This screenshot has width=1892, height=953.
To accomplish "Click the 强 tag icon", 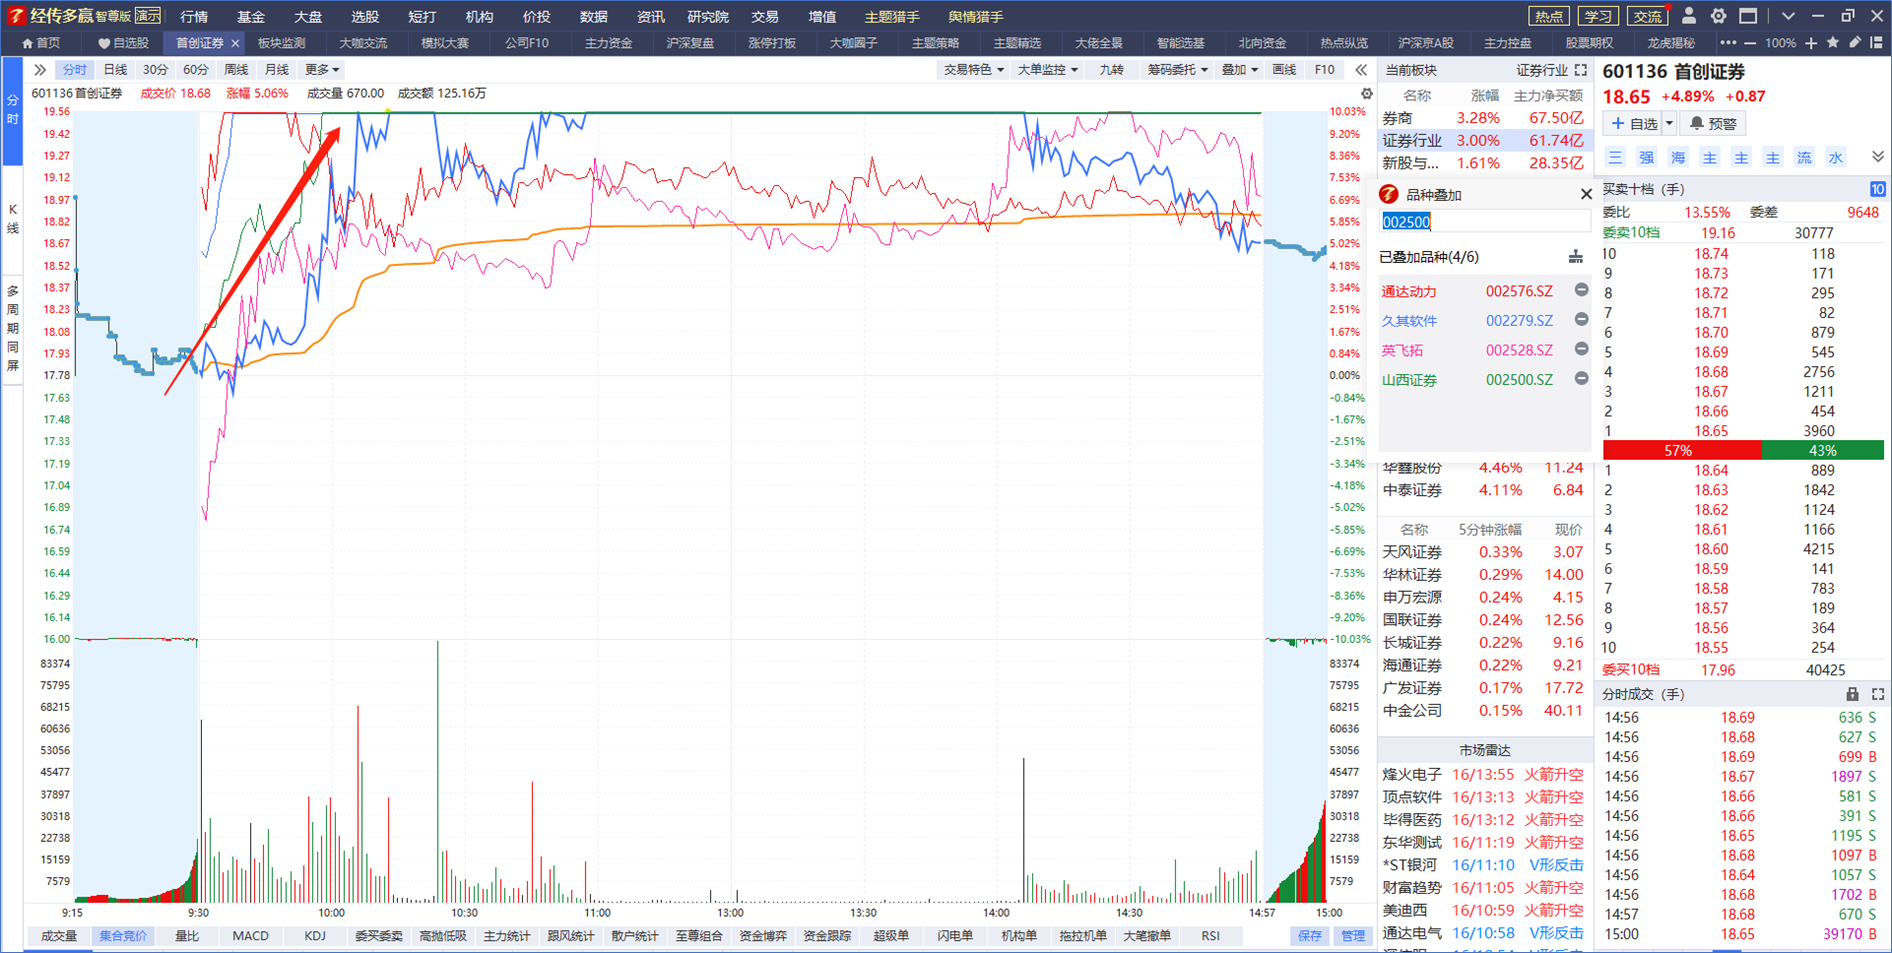I will pos(1647,158).
